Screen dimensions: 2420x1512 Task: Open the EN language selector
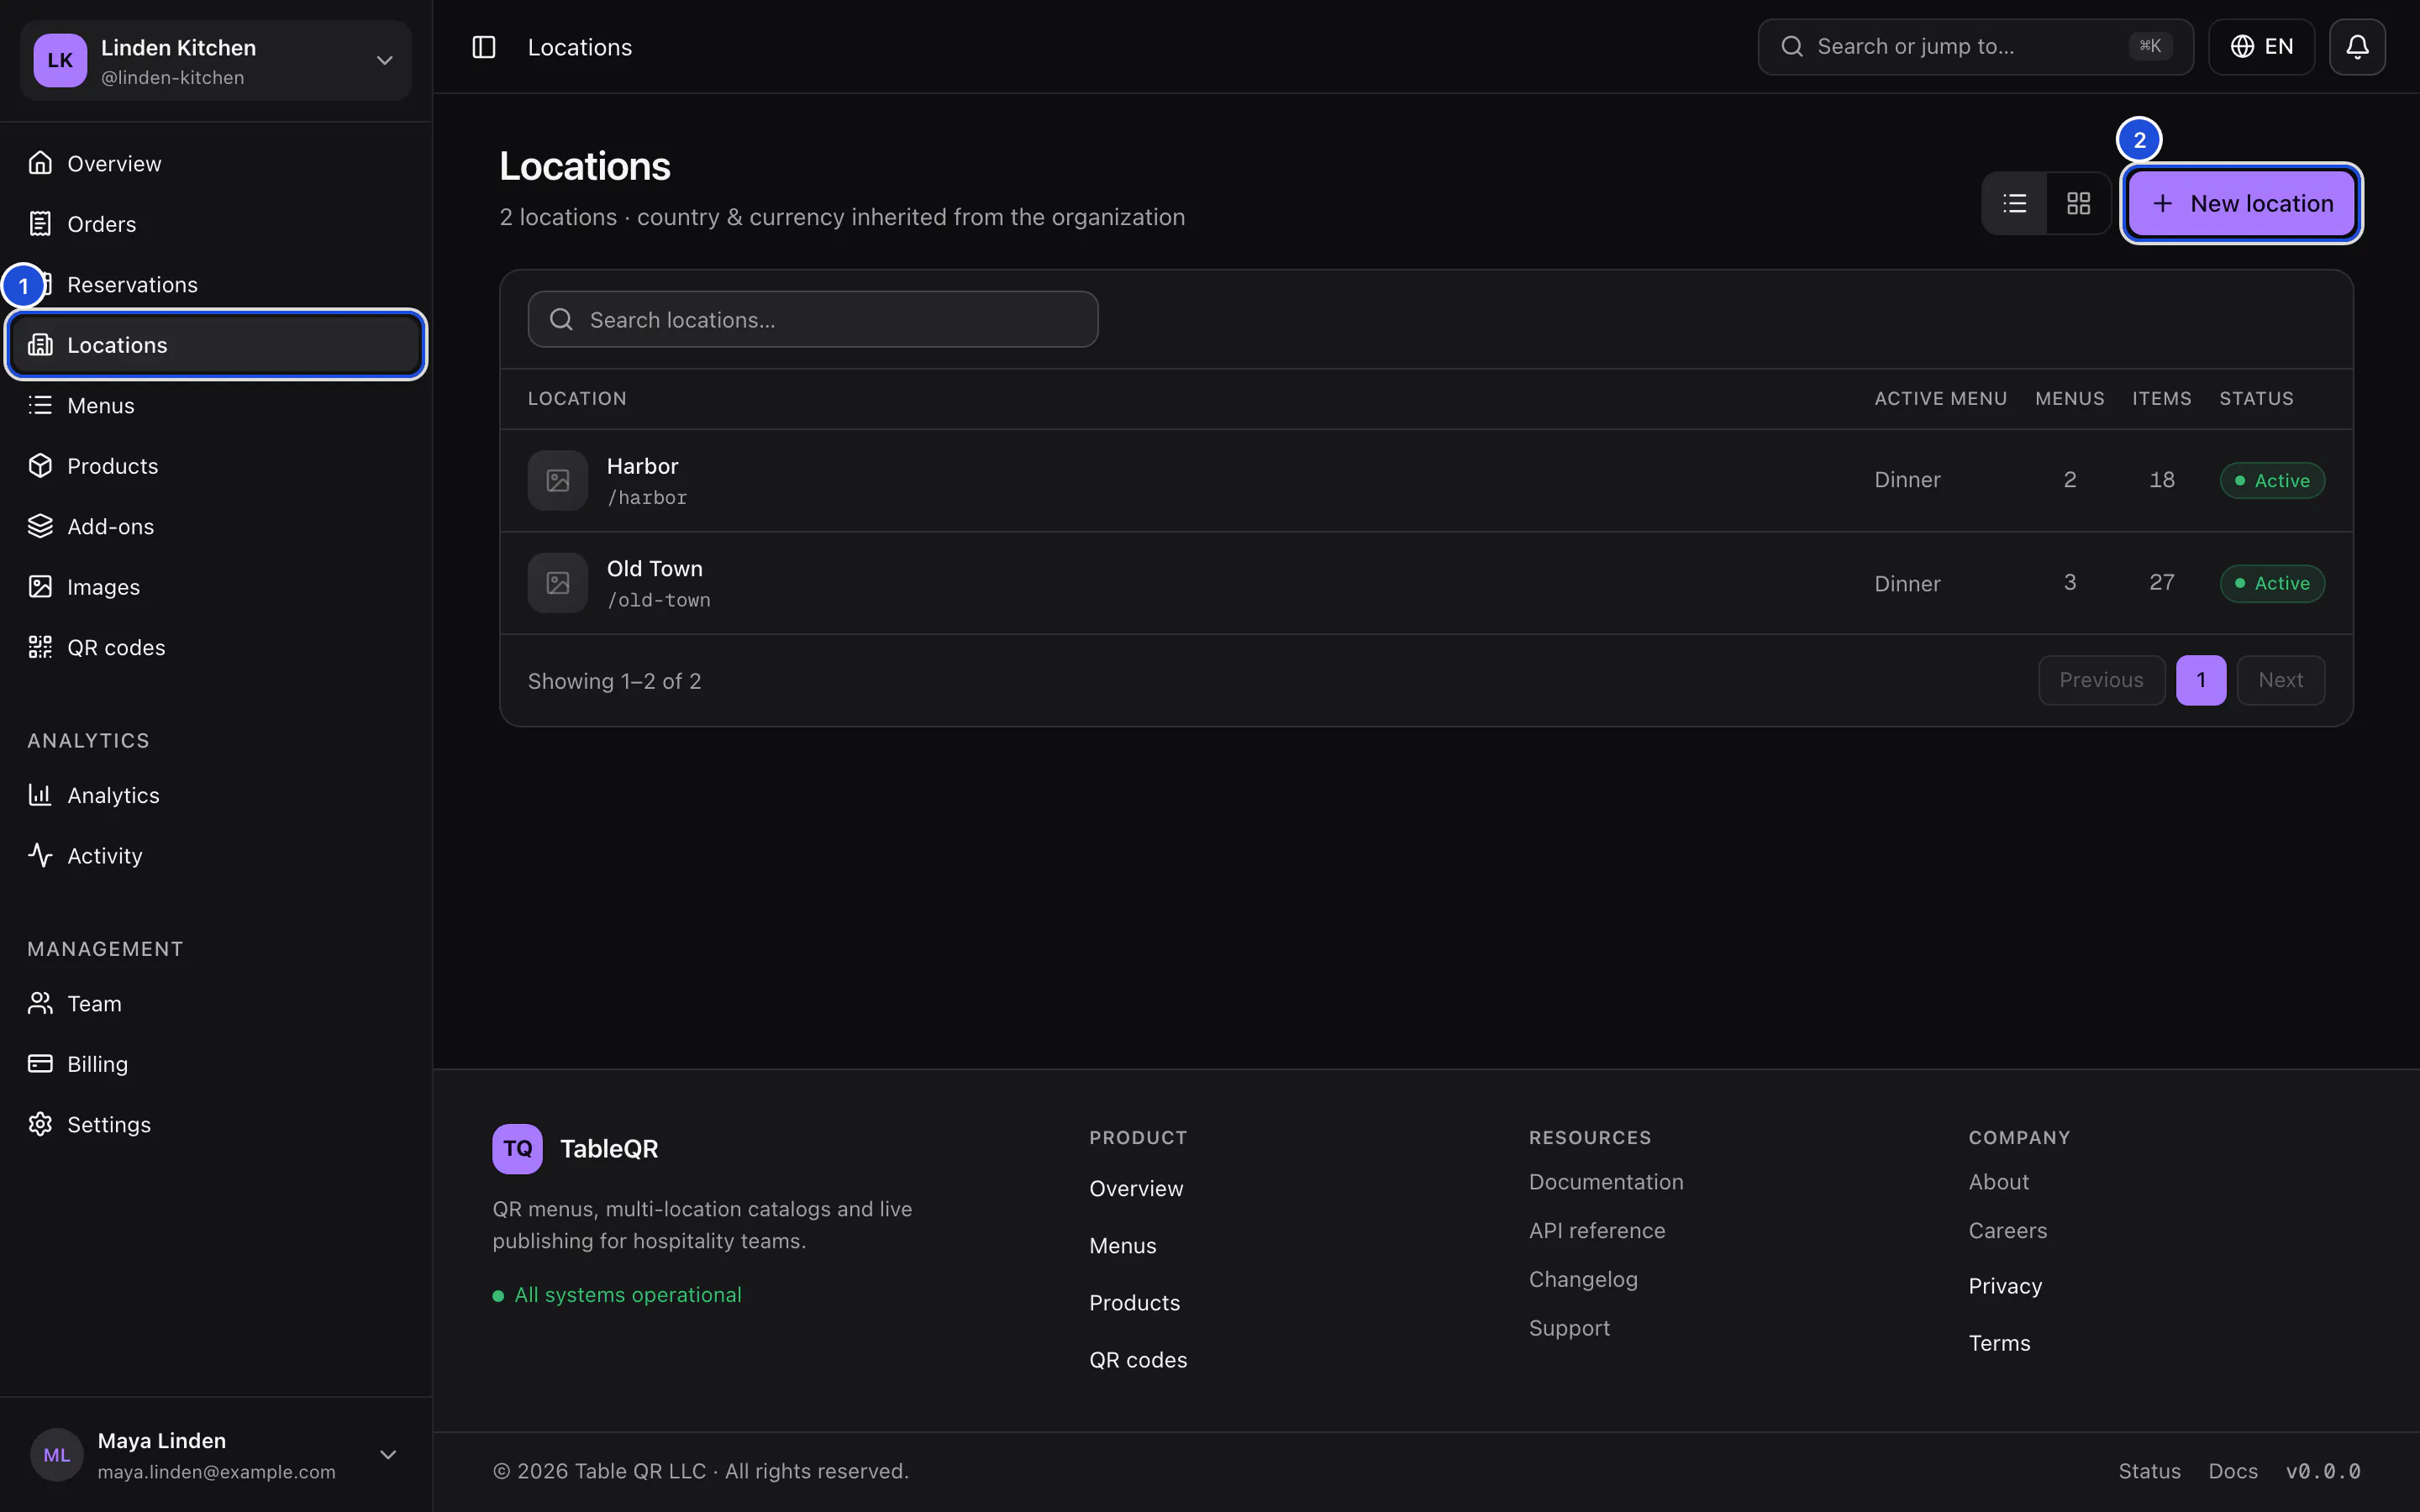click(x=2261, y=47)
